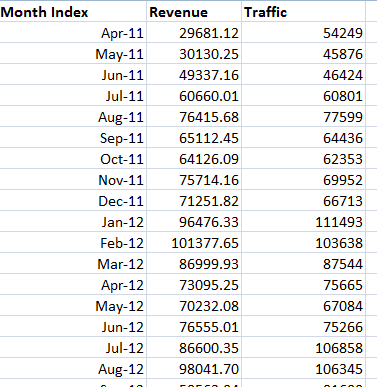Image resolution: width=377 pixels, height=387 pixels.
Task: Select traffic value 103638
Action: 303,243
